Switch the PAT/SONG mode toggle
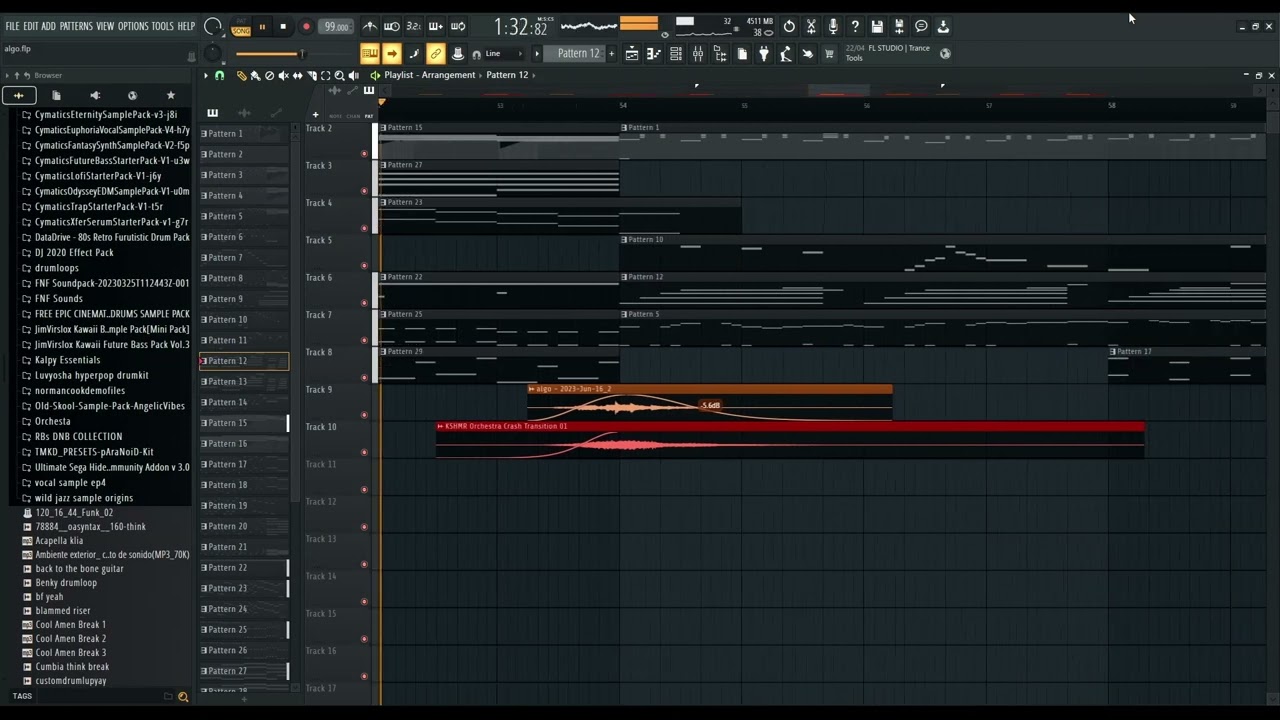 pyautogui.click(x=241, y=27)
